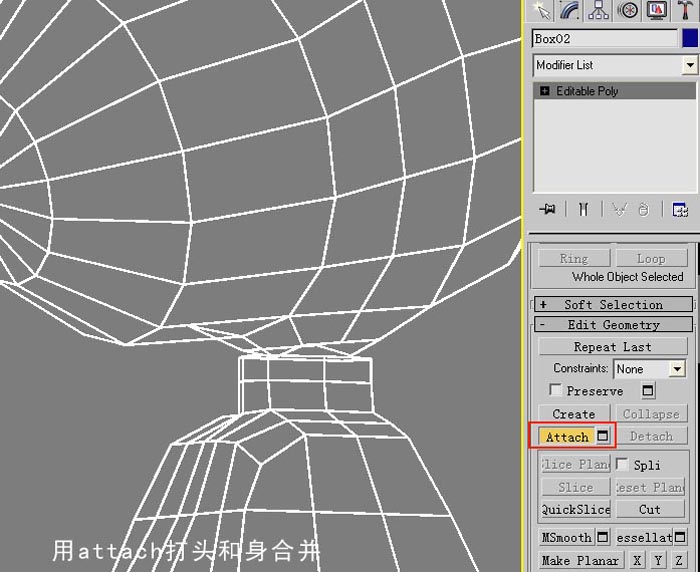Open the Hierarchy panel tab
700x572 pixels.
click(x=598, y=10)
